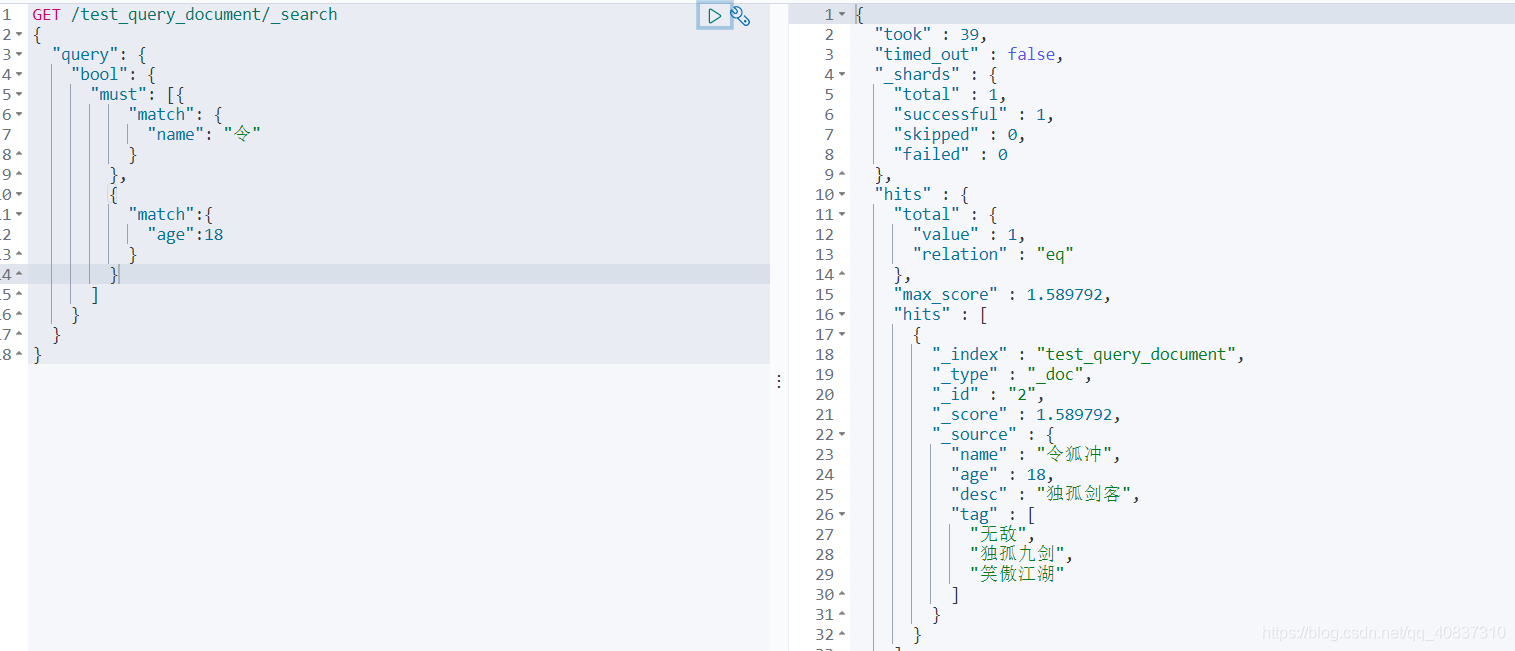
Task: Click "name" : "令狐冲" in response
Action: 1036,454
